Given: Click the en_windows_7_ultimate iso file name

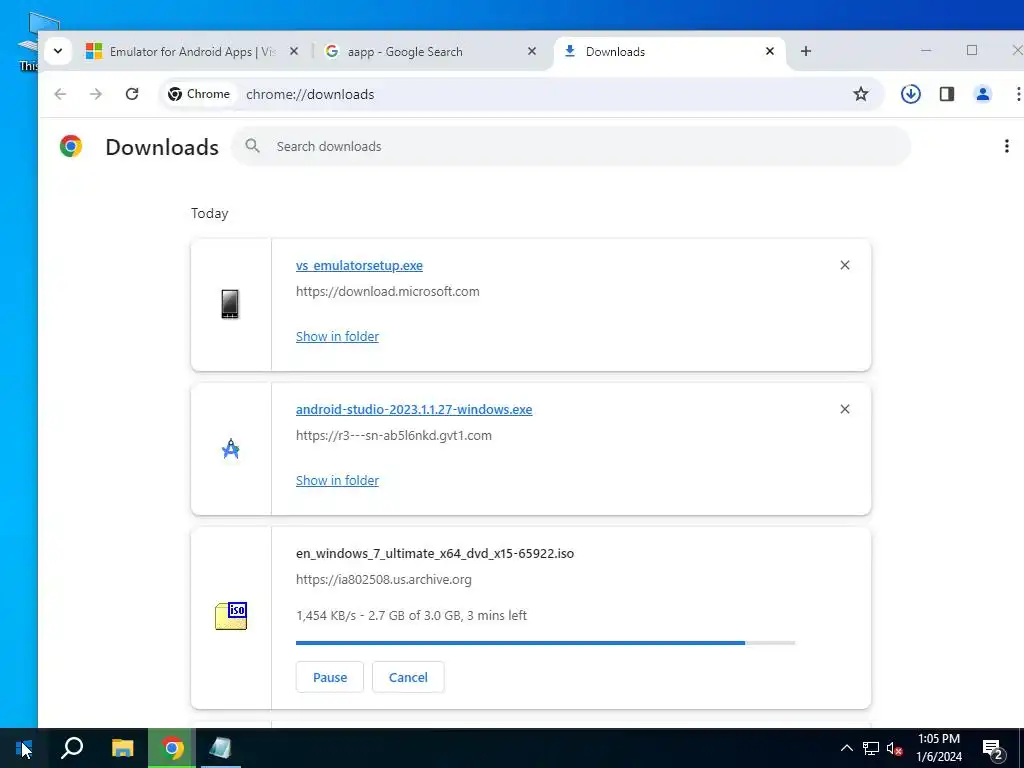Looking at the screenshot, I should (x=435, y=553).
